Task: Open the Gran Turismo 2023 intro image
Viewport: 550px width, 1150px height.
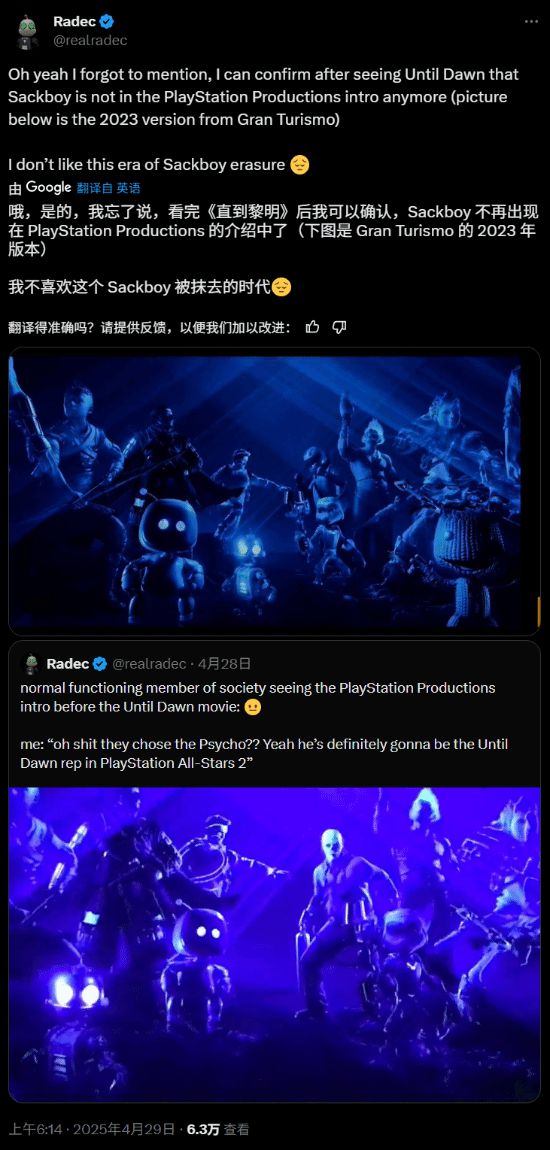Action: pos(275,491)
